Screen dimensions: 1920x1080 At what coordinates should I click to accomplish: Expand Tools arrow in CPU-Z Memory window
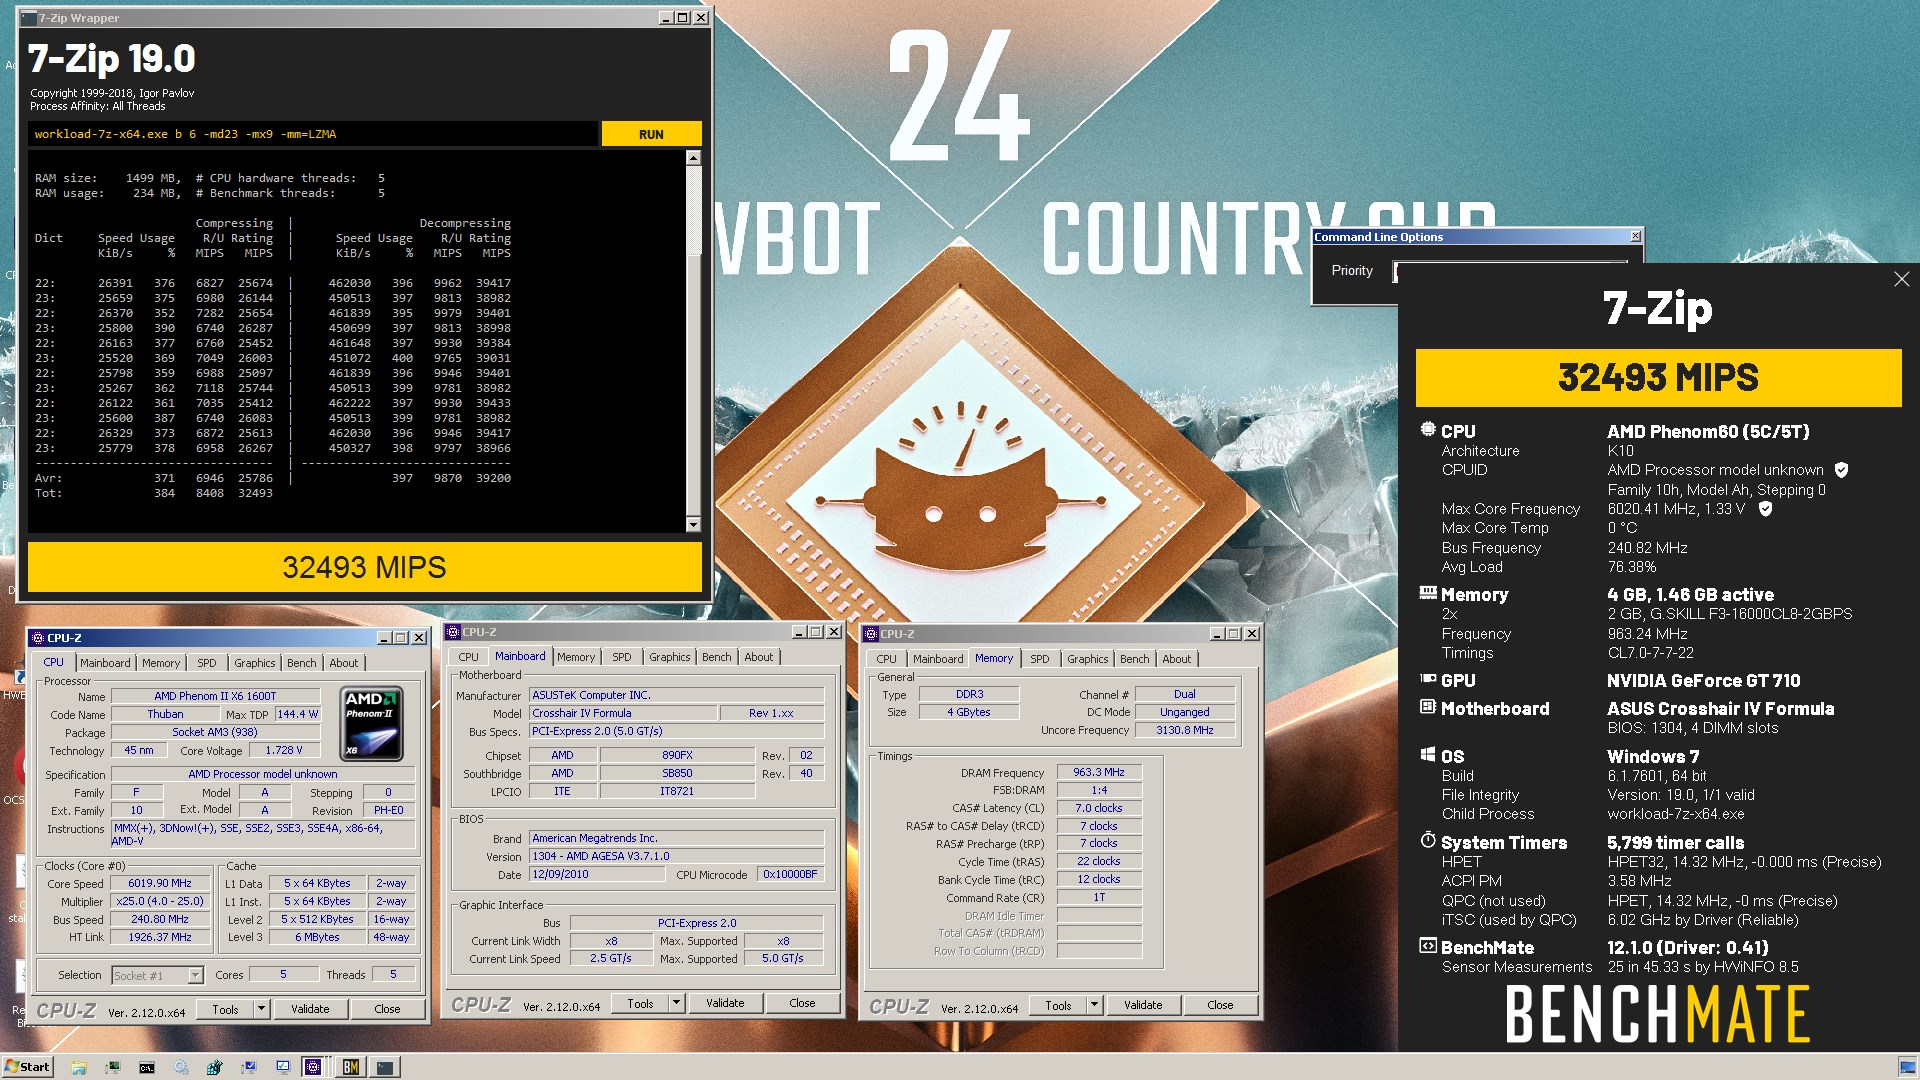tap(1094, 1005)
